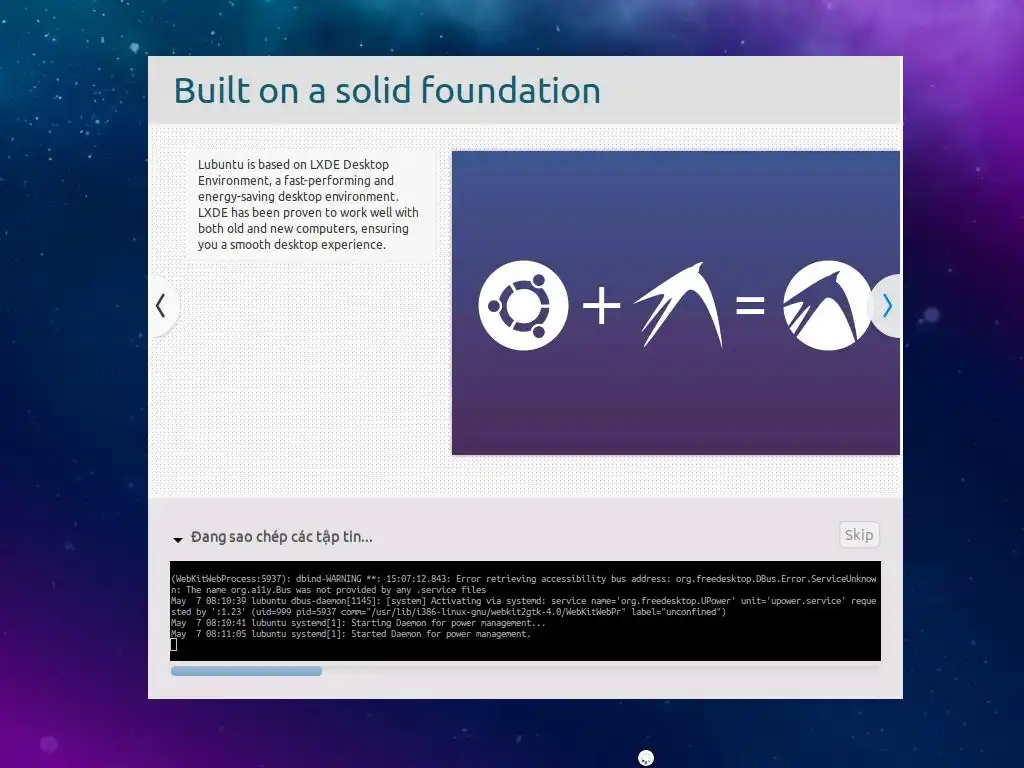Viewport: 1024px width, 768px height.
Task: Click the 'Started Daemon for power management' log line
Action: (x=351, y=634)
